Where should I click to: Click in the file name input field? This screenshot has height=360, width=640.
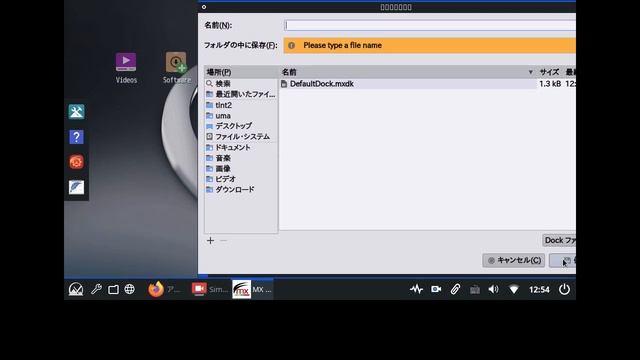(x=430, y=25)
